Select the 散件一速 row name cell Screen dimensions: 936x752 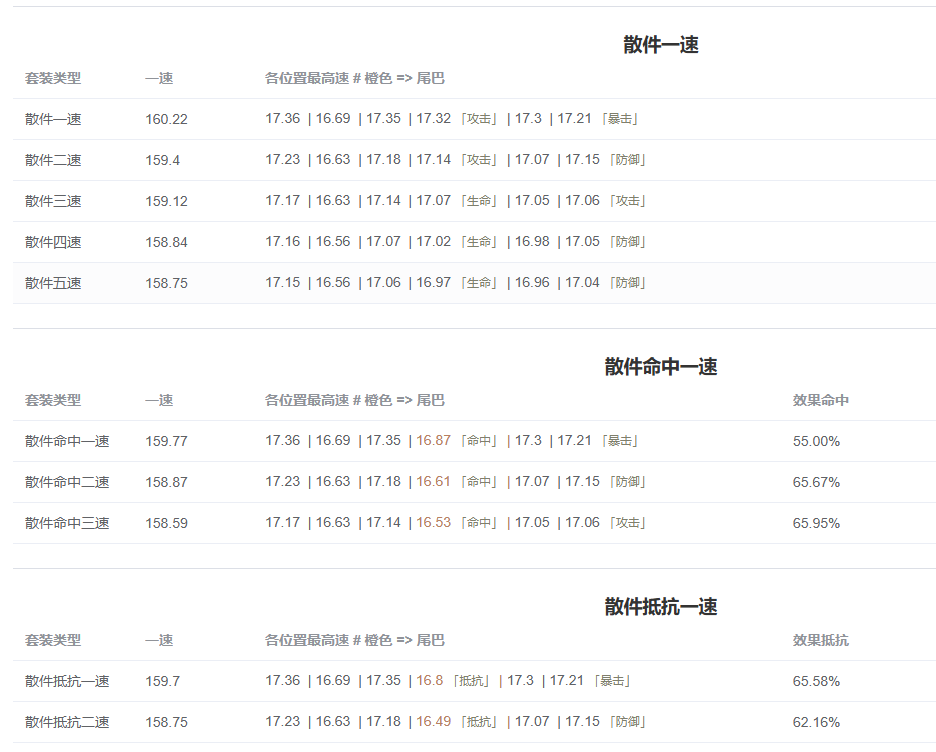coord(53,119)
